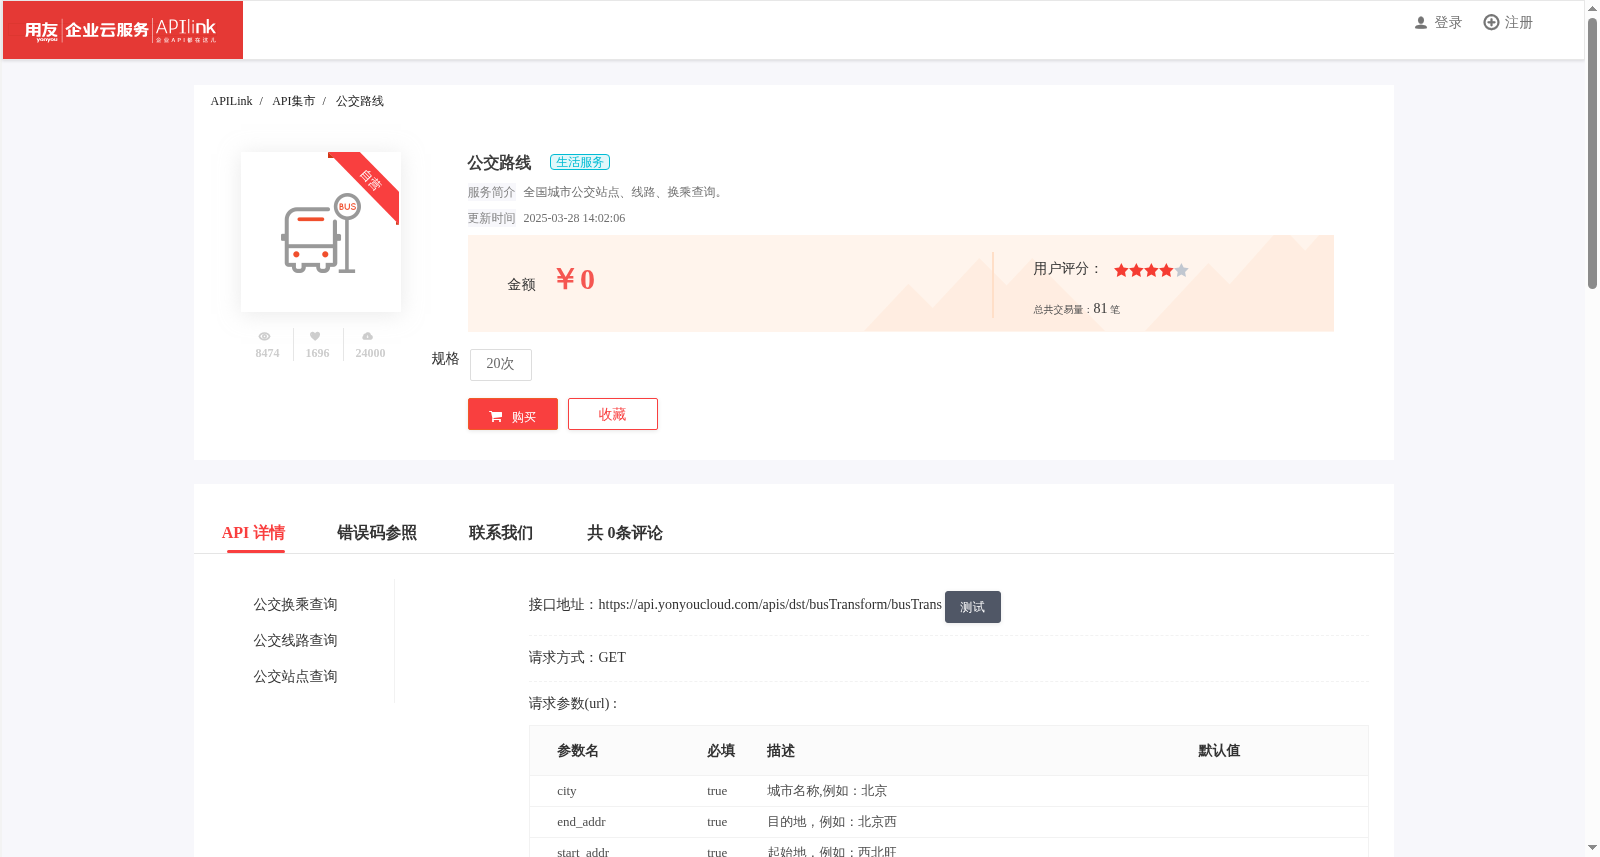Open the 注册 link
Image resolution: width=1600 pixels, height=857 pixels.
click(1518, 23)
